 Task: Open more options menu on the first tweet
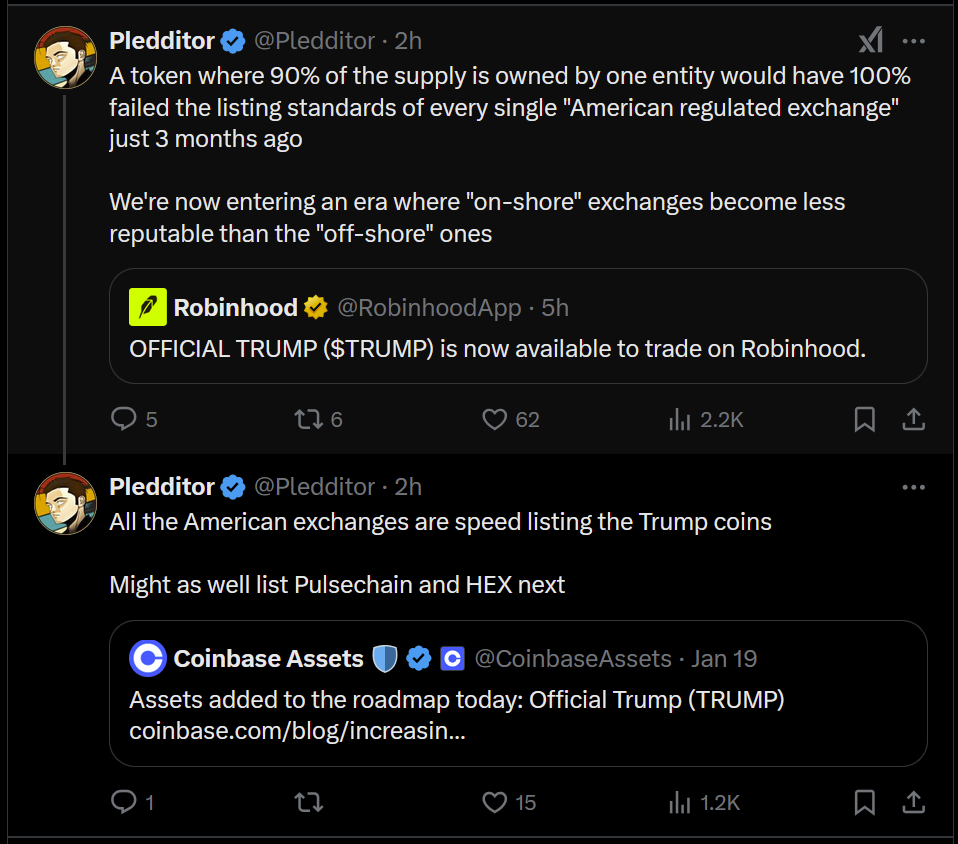coord(913,40)
